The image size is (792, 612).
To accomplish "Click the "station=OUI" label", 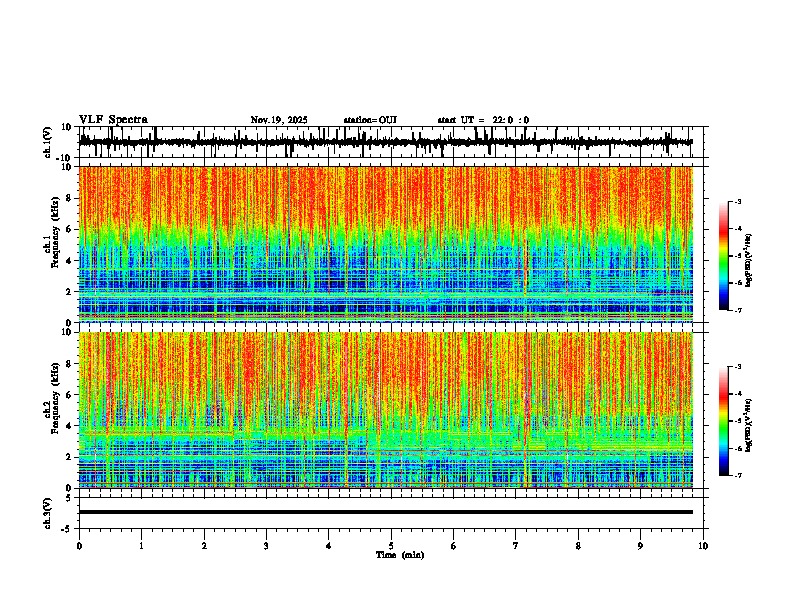I will pos(370,120).
